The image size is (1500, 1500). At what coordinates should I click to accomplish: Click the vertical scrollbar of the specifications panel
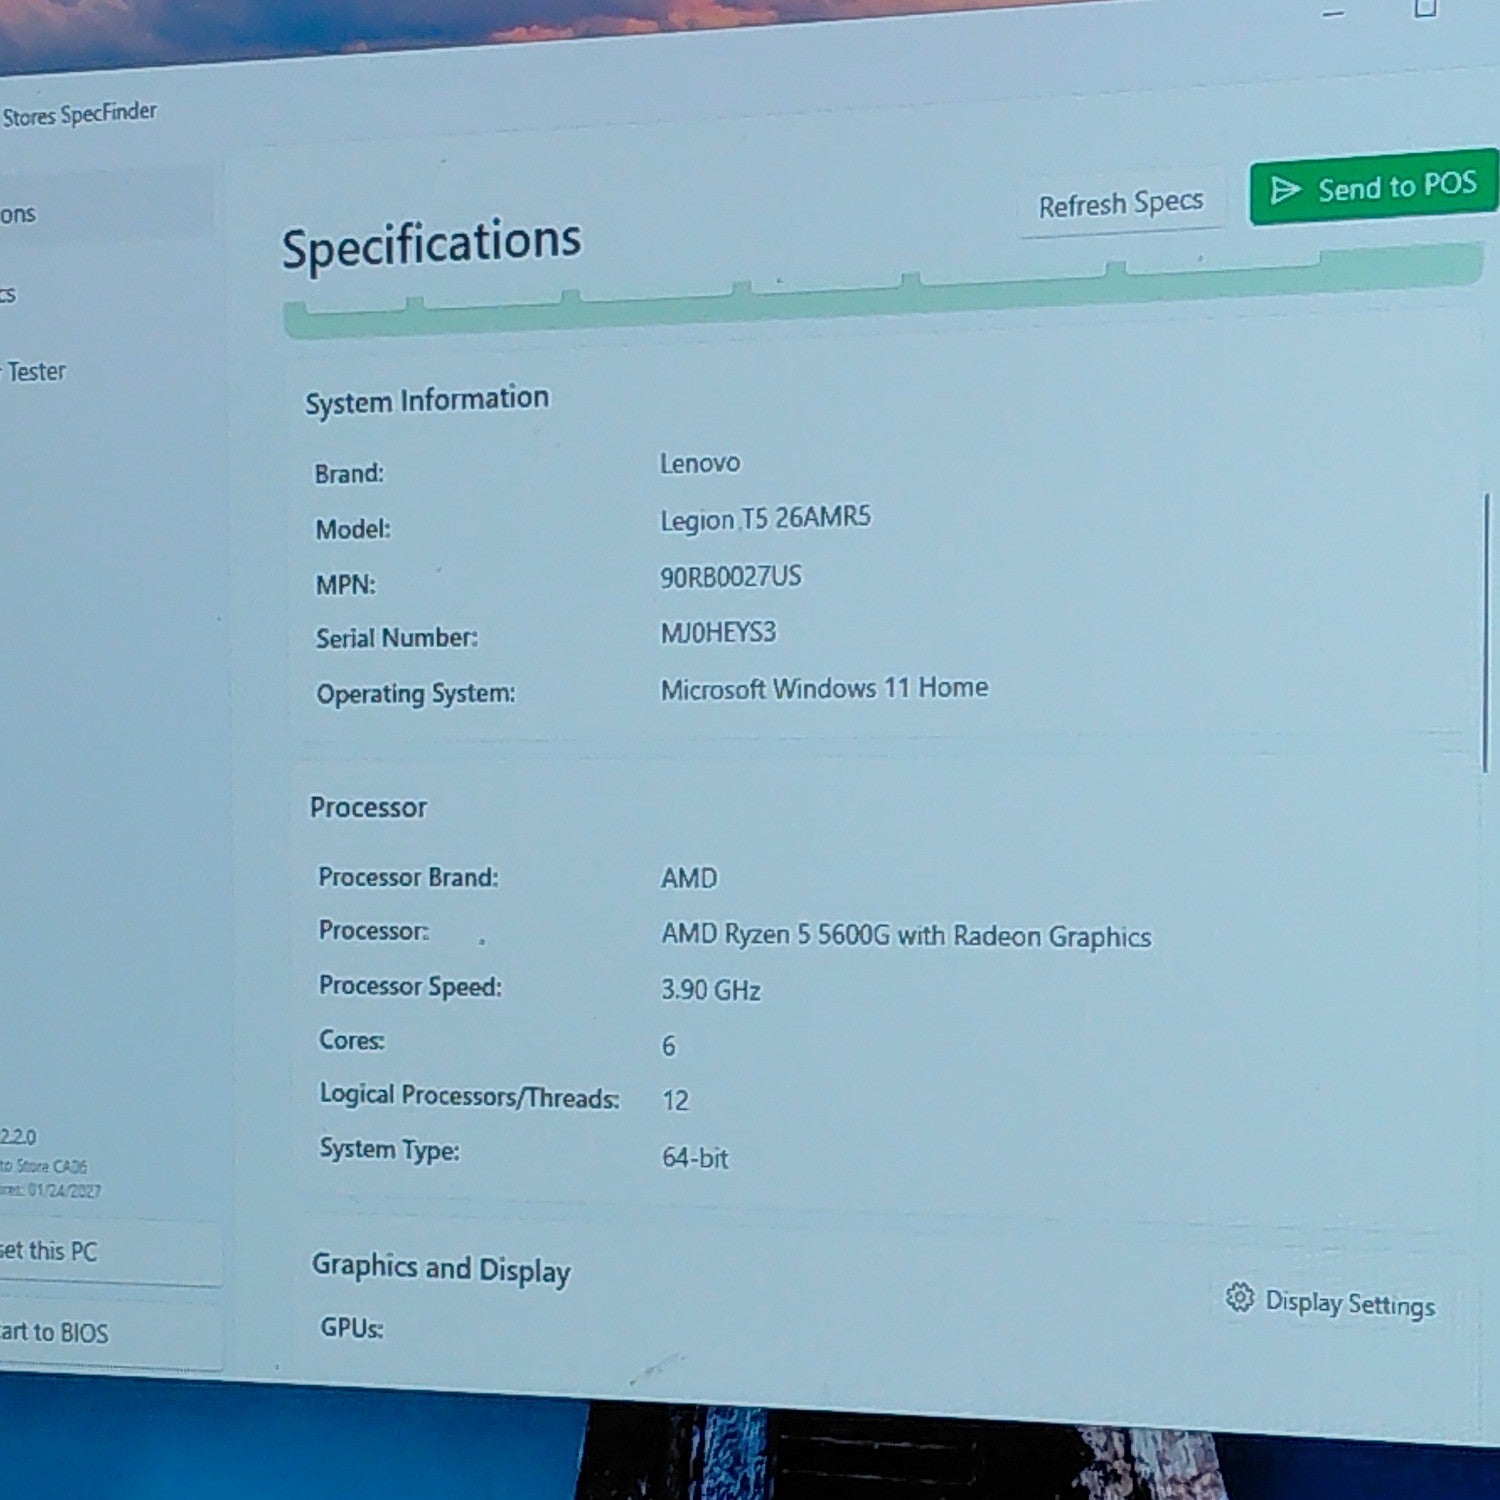(x=1486, y=632)
